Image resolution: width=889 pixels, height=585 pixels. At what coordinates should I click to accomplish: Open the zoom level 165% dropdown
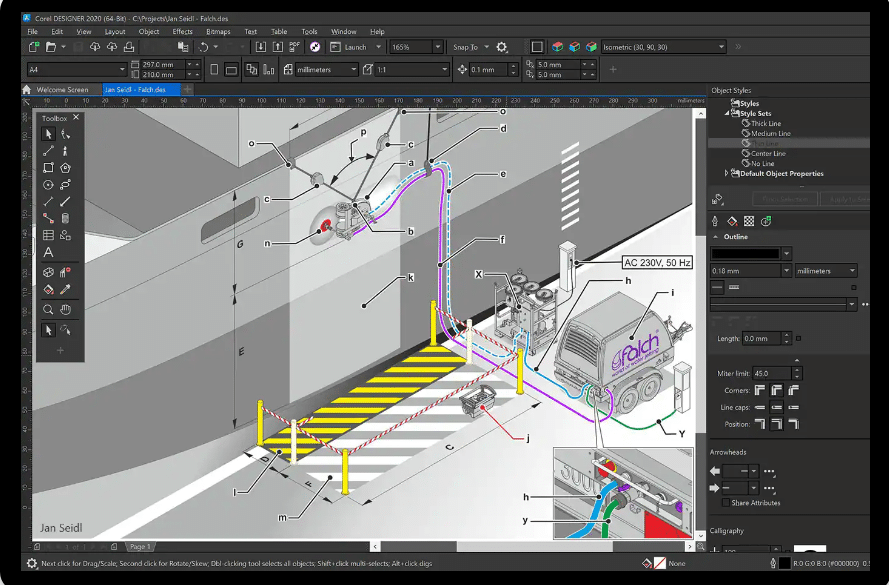(x=437, y=47)
